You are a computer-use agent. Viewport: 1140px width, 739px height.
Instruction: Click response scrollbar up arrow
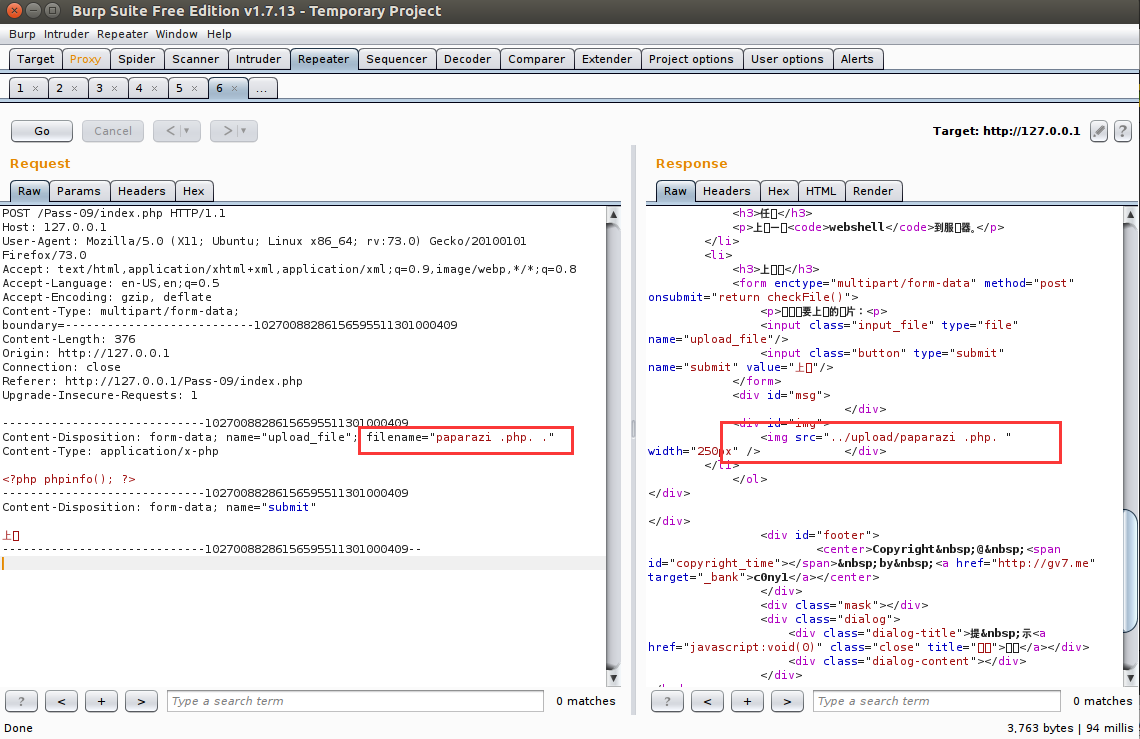(x=1130, y=215)
